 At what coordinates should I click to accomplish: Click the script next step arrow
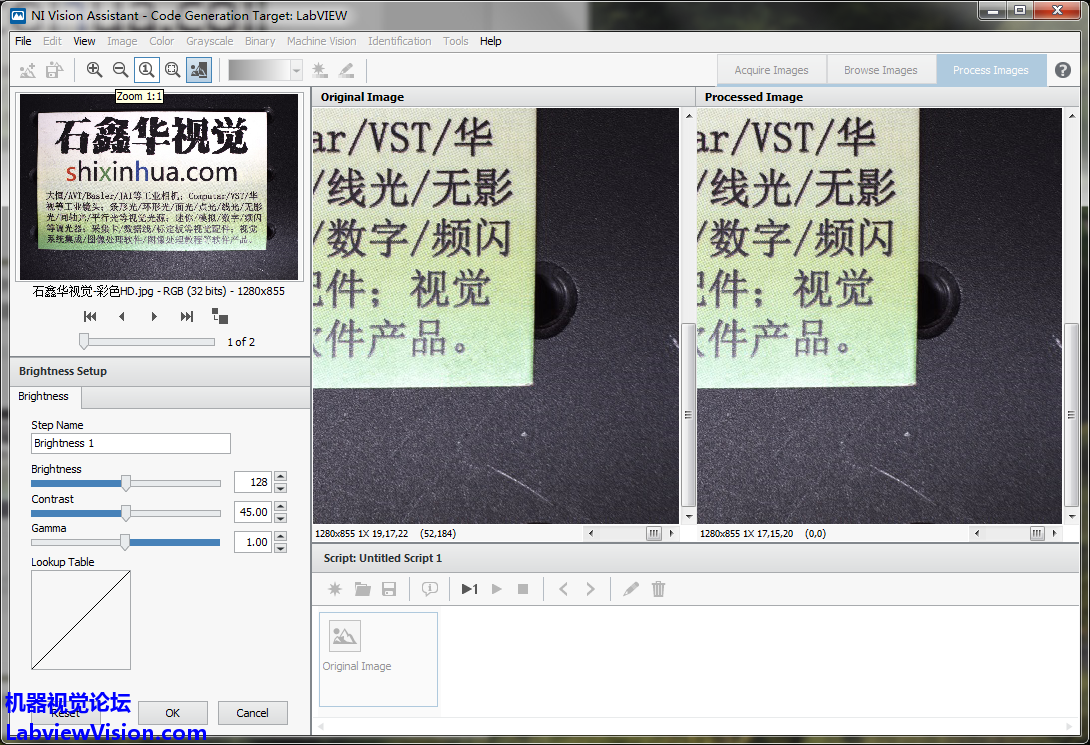[591, 589]
